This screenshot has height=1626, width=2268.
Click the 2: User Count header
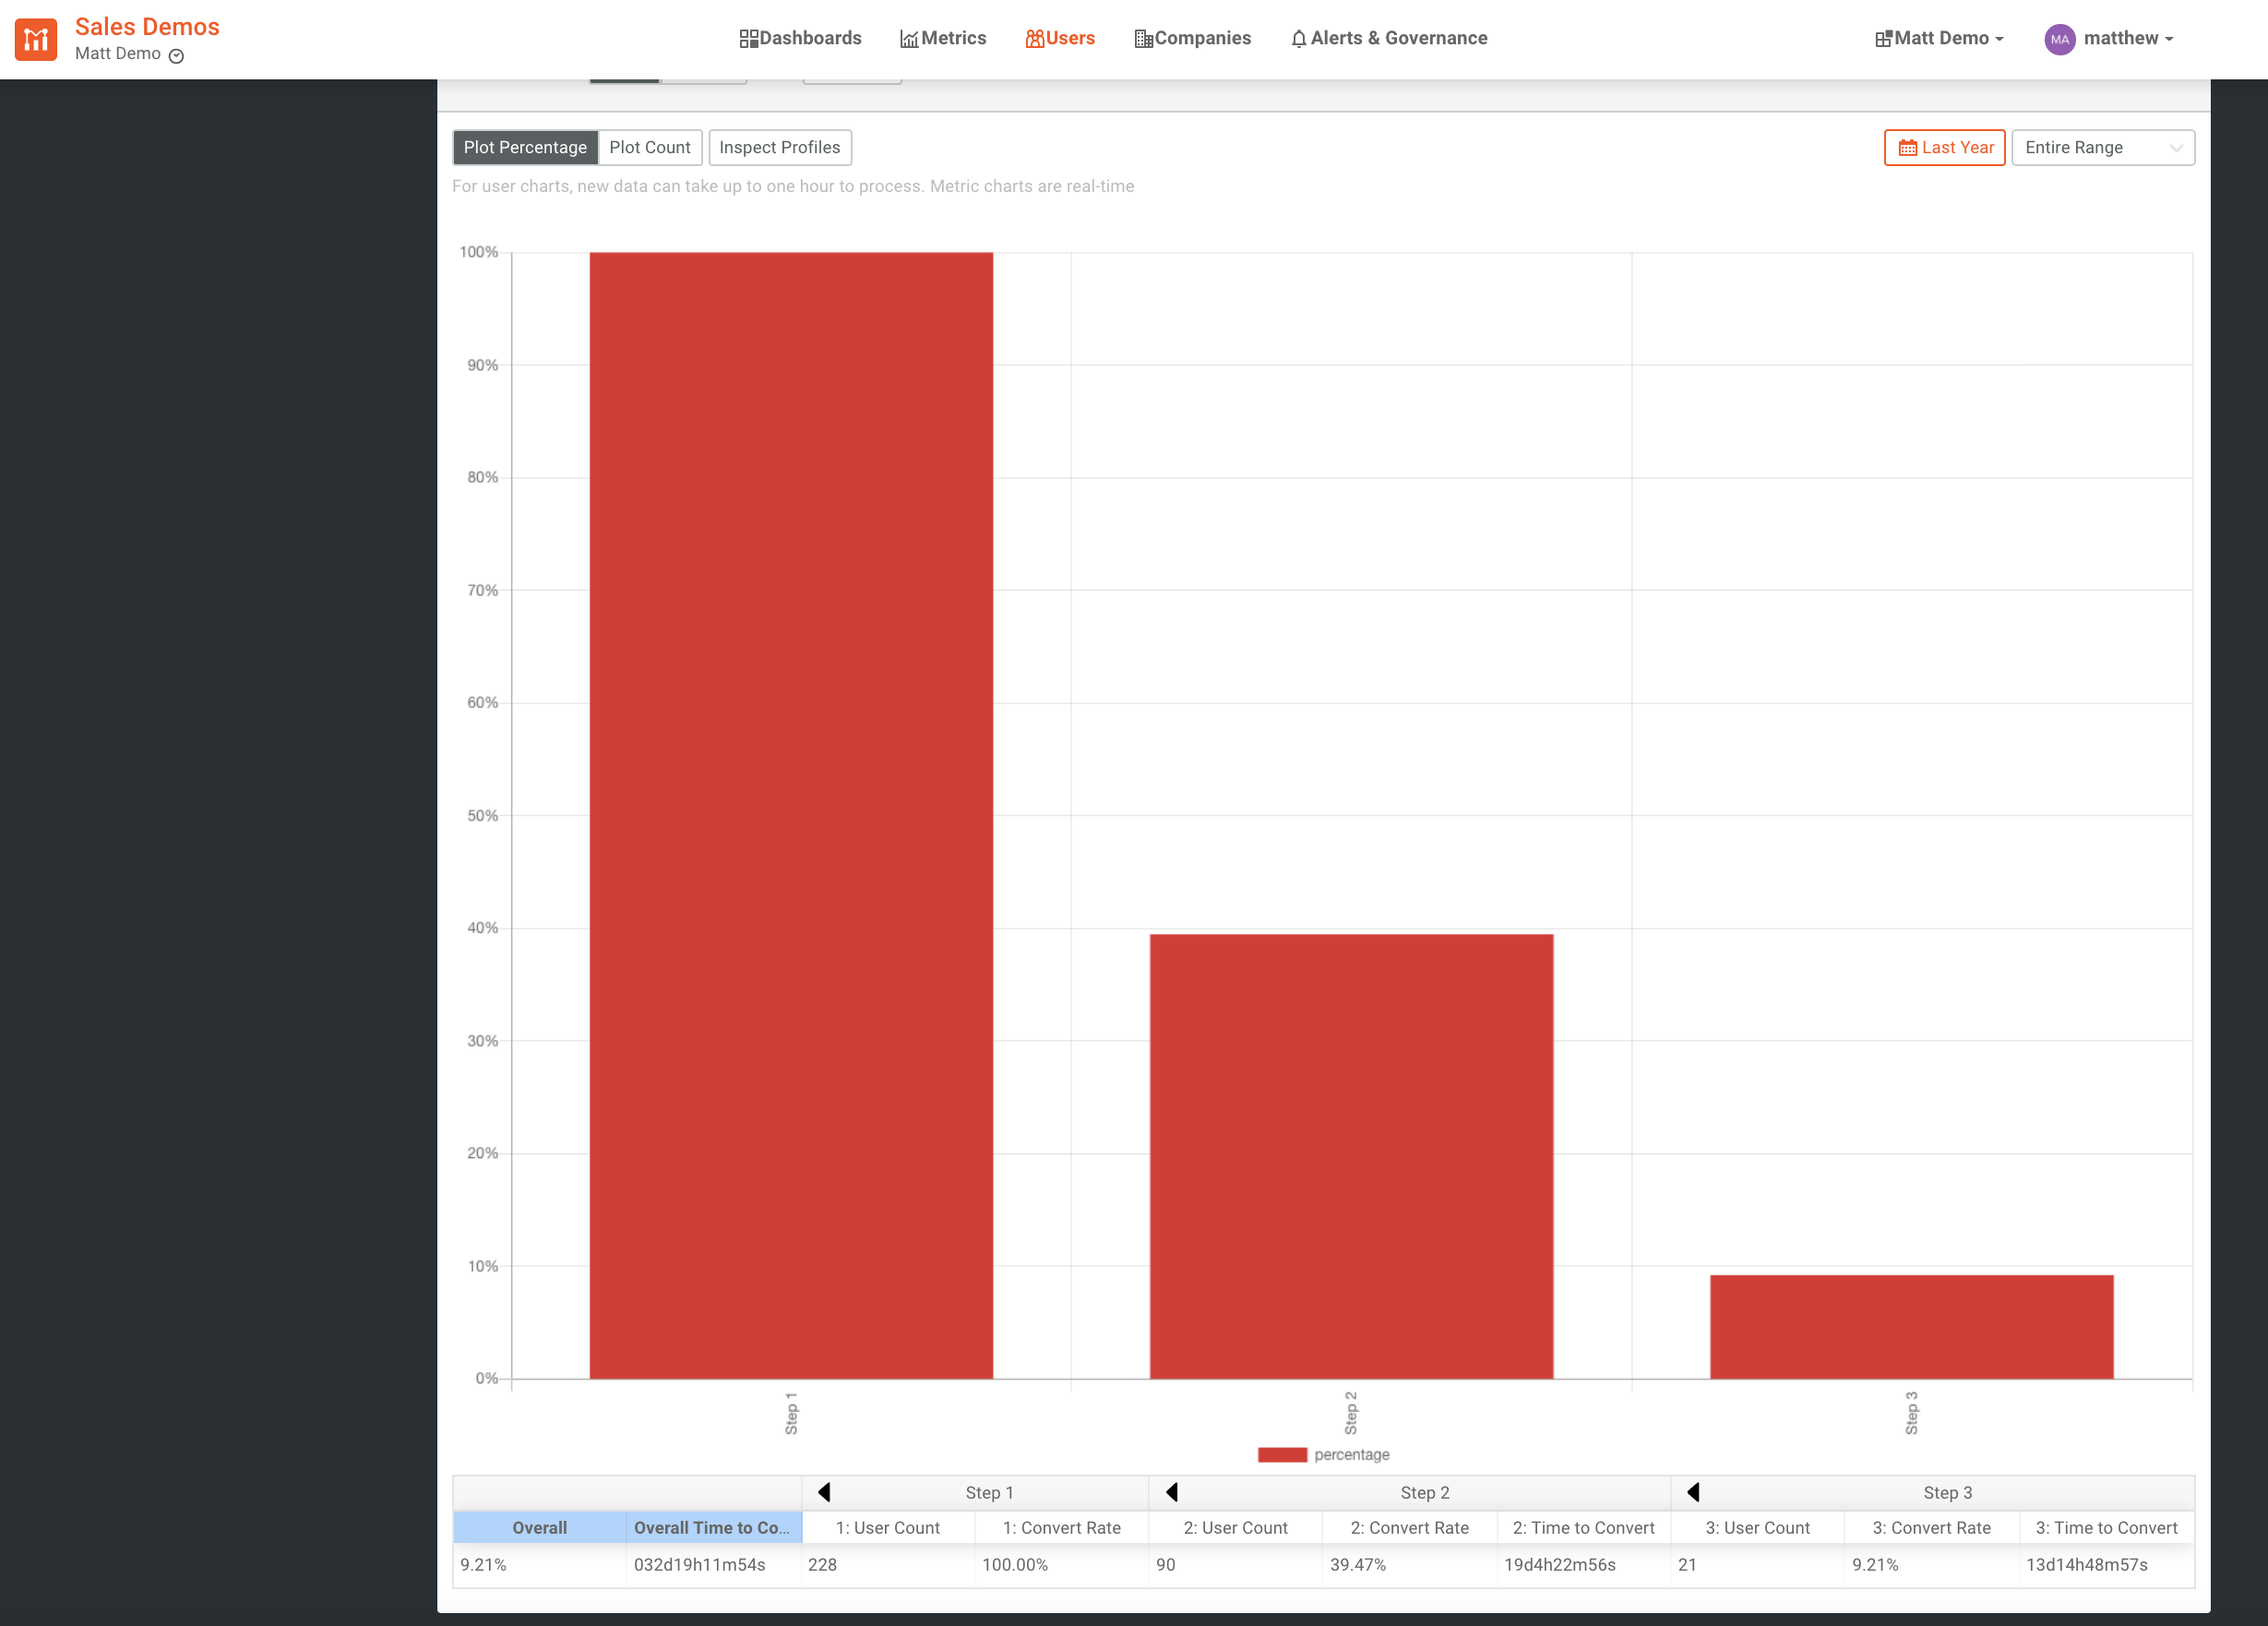pyautogui.click(x=1236, y=1527)
